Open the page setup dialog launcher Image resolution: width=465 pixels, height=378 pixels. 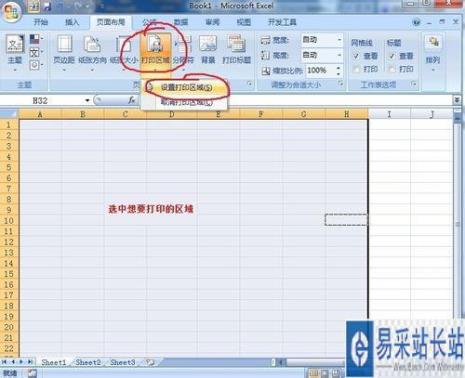point(249,84)
